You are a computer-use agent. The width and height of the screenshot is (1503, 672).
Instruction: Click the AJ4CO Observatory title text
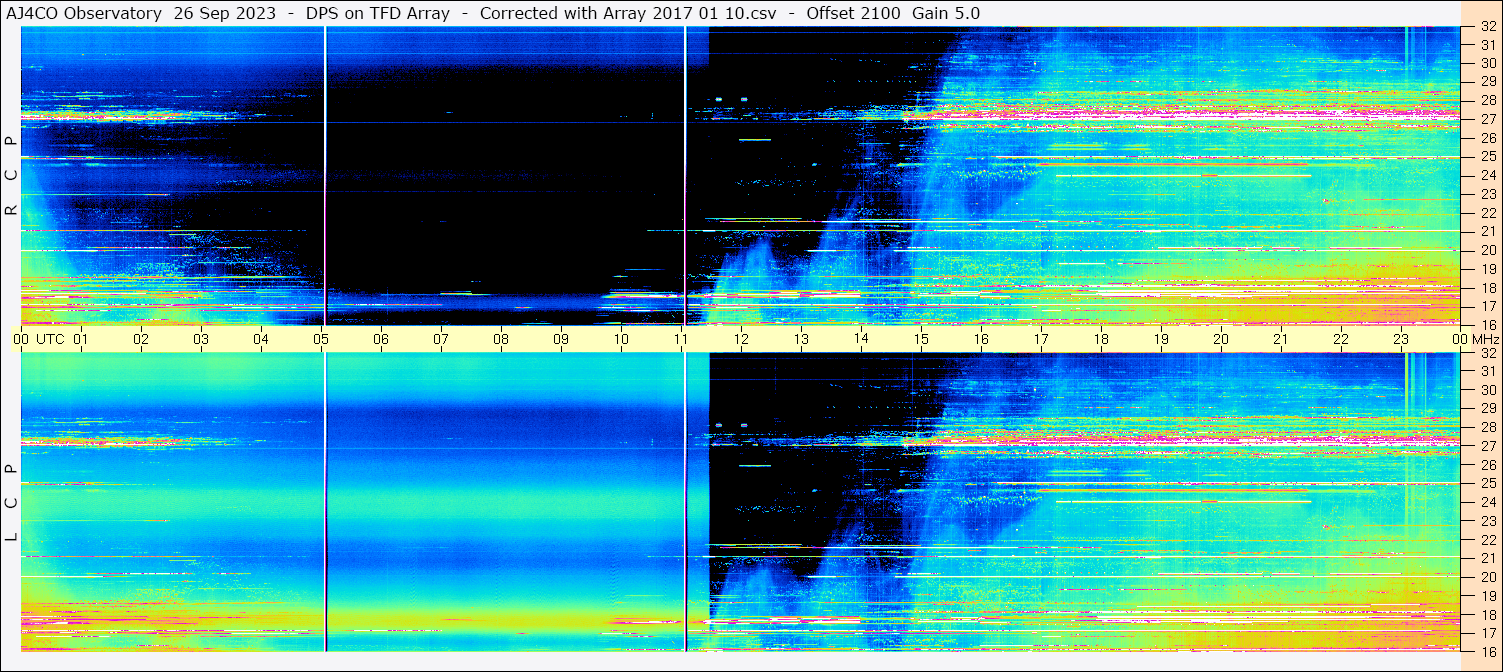click(x=85, y=14)
